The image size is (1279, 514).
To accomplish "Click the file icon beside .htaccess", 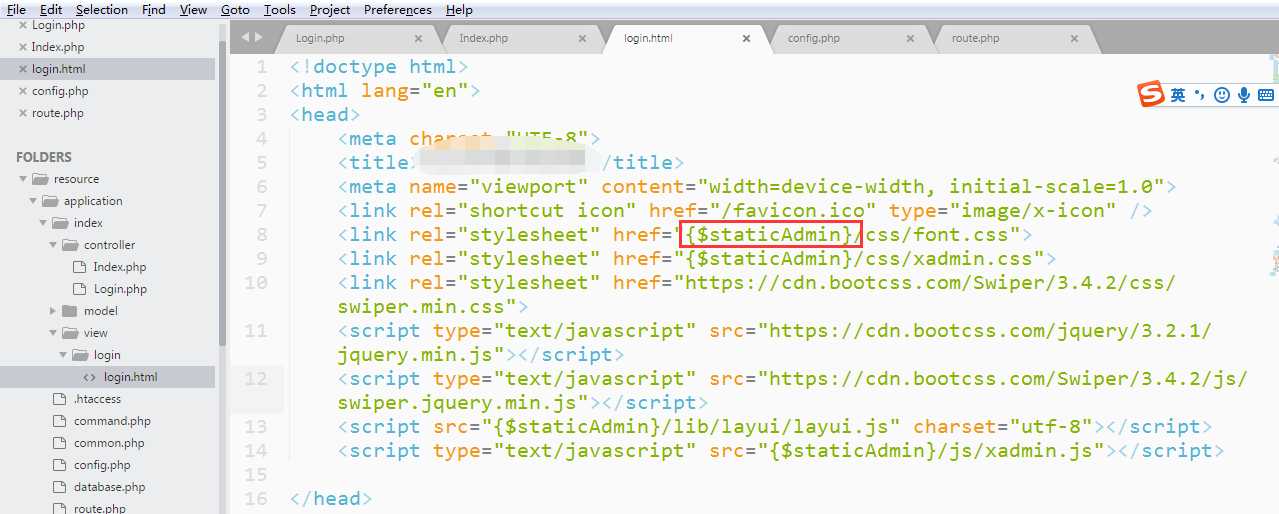I will point(60,399).
